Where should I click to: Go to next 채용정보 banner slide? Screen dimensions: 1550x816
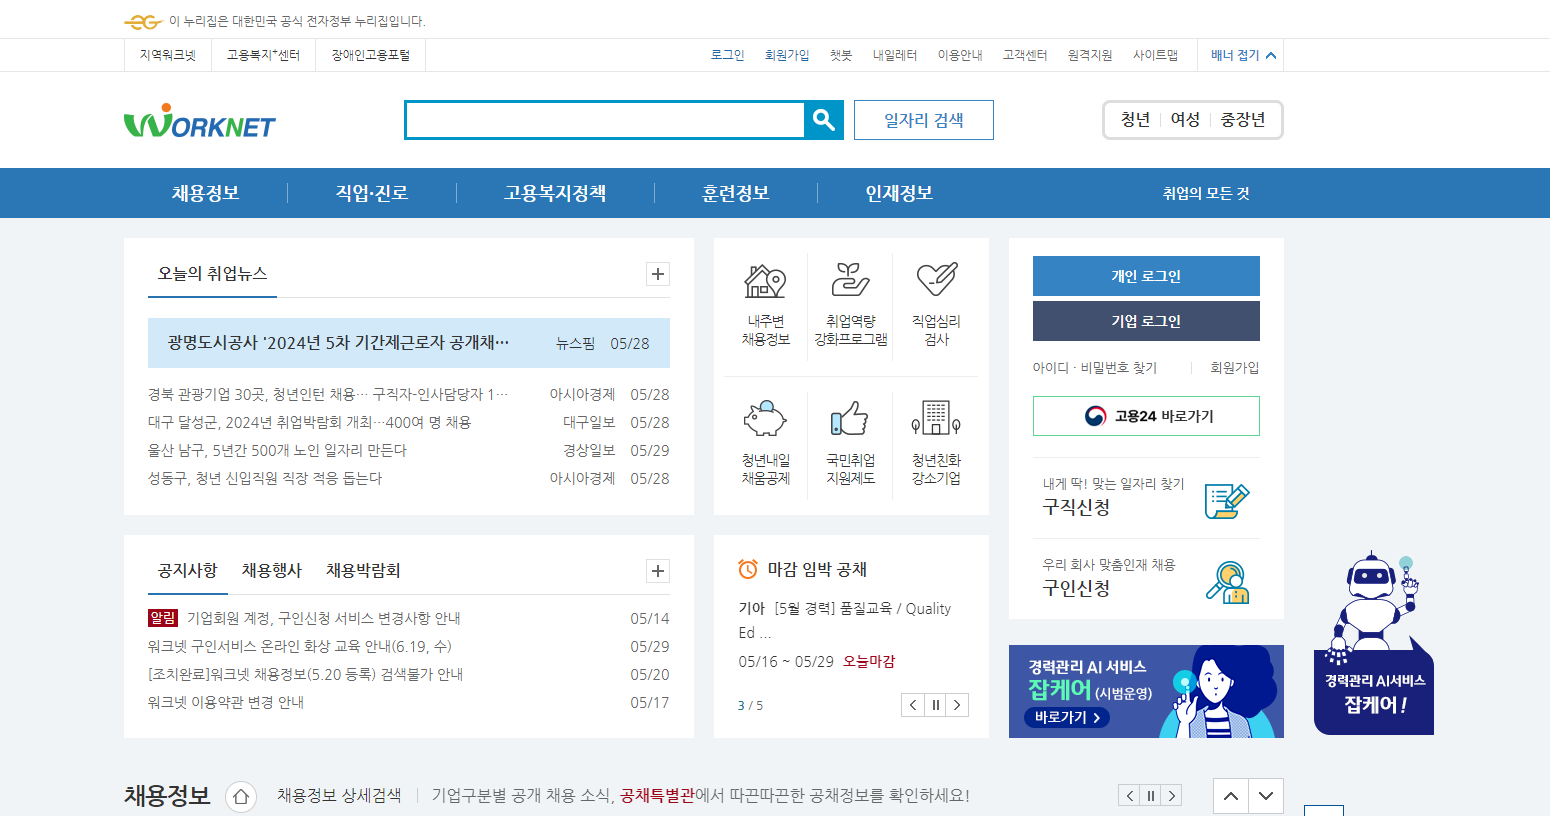[x=1172, y=796]
